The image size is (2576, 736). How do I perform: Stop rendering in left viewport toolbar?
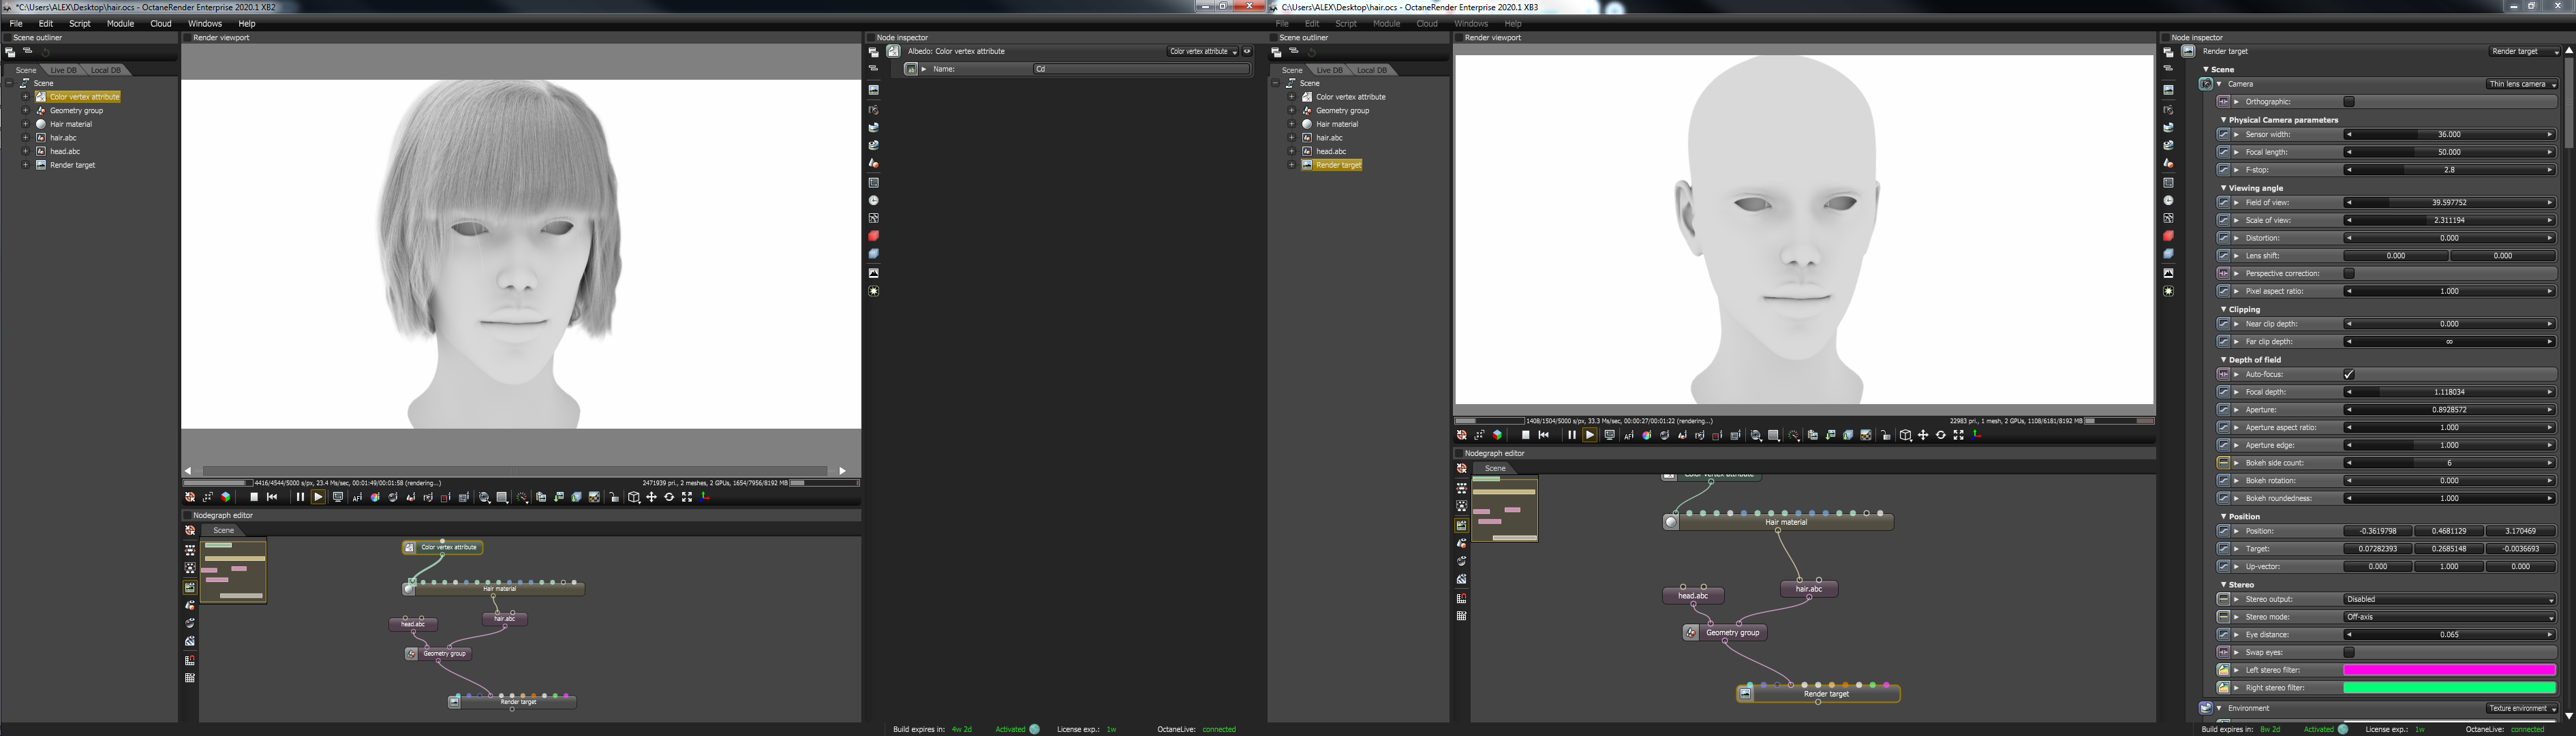[254, 497]
